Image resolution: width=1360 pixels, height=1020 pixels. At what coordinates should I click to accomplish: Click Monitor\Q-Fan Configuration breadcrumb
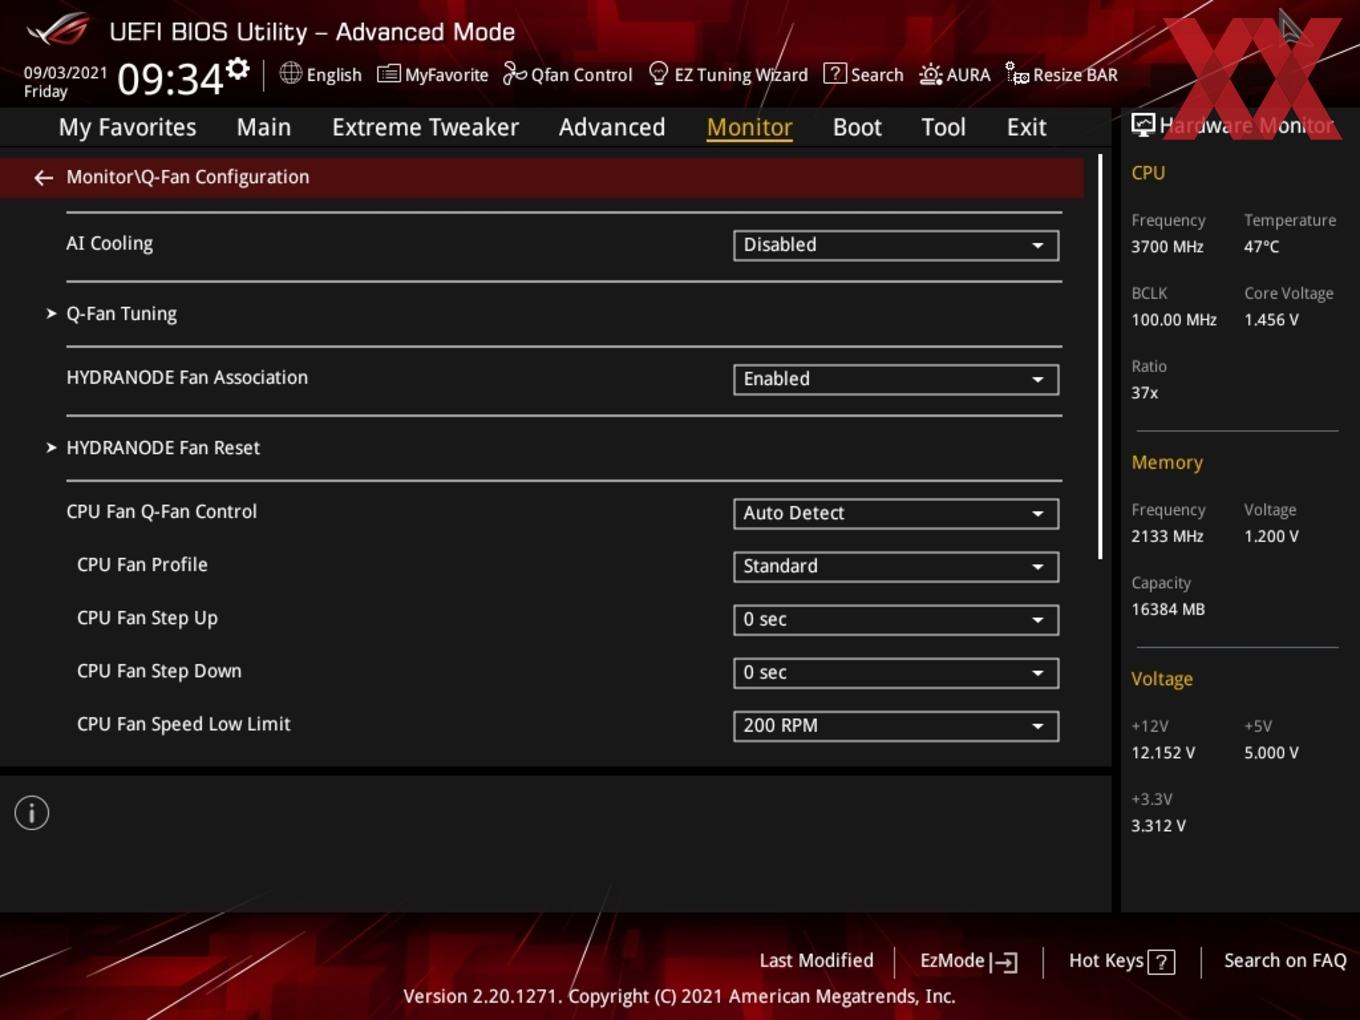pos(187,177)
